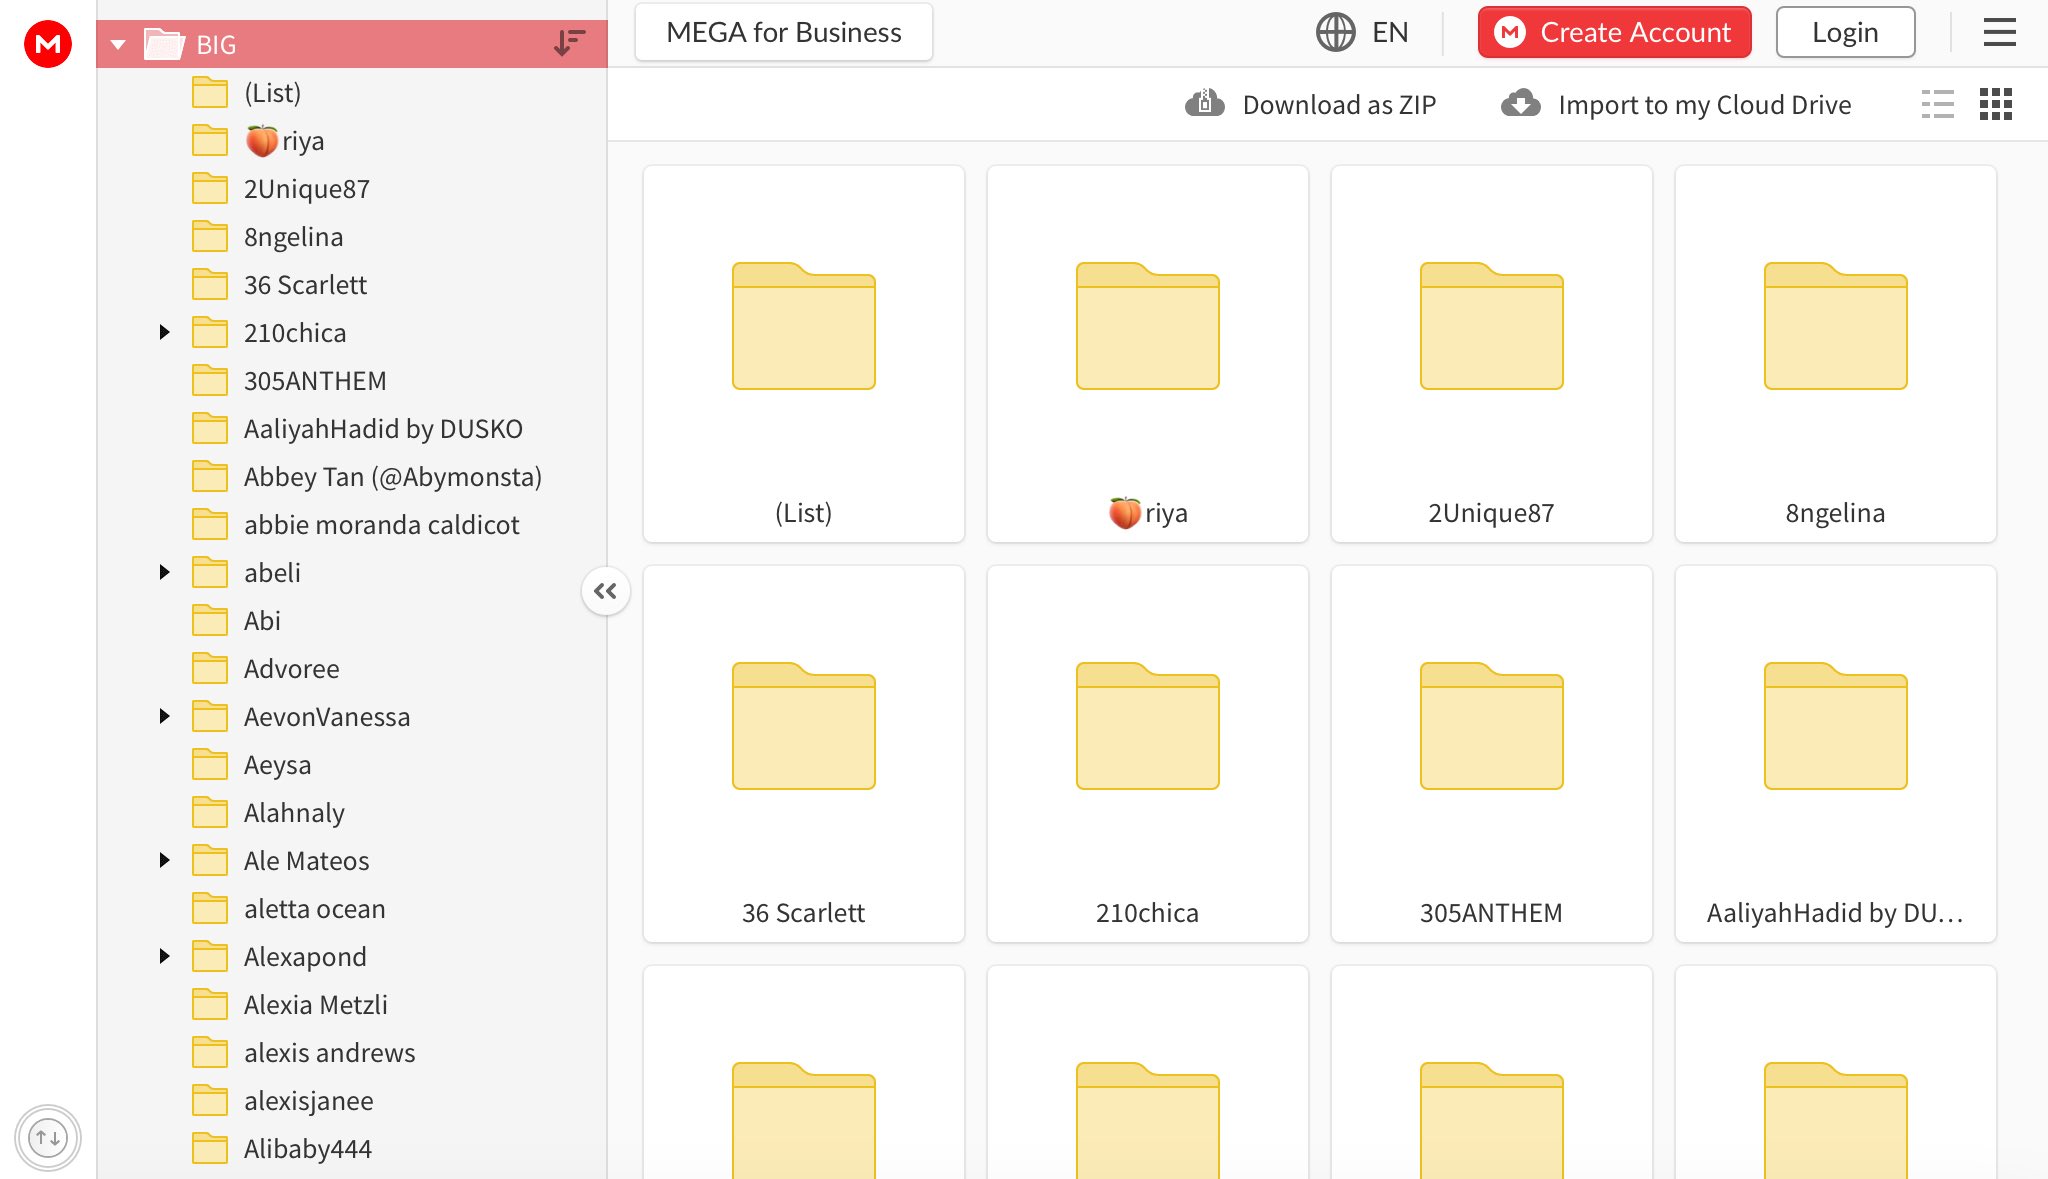2048x1179 pixels.
Task: Expand the Alexapond folder in tree
Action: (165, 956)
